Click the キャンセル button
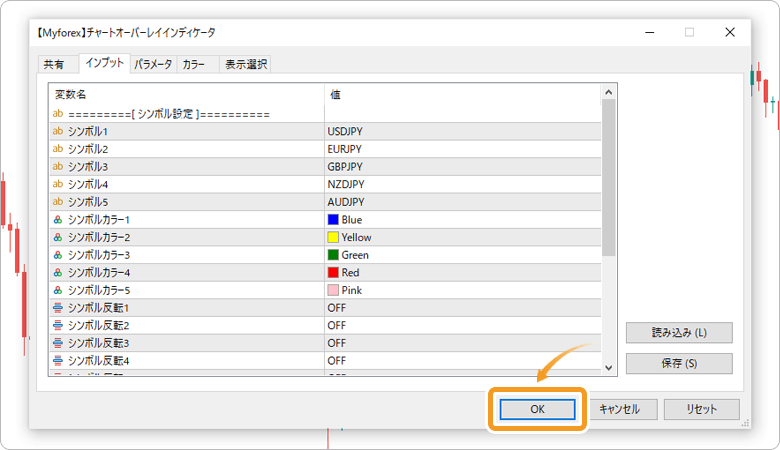 (x=619, y=409)
